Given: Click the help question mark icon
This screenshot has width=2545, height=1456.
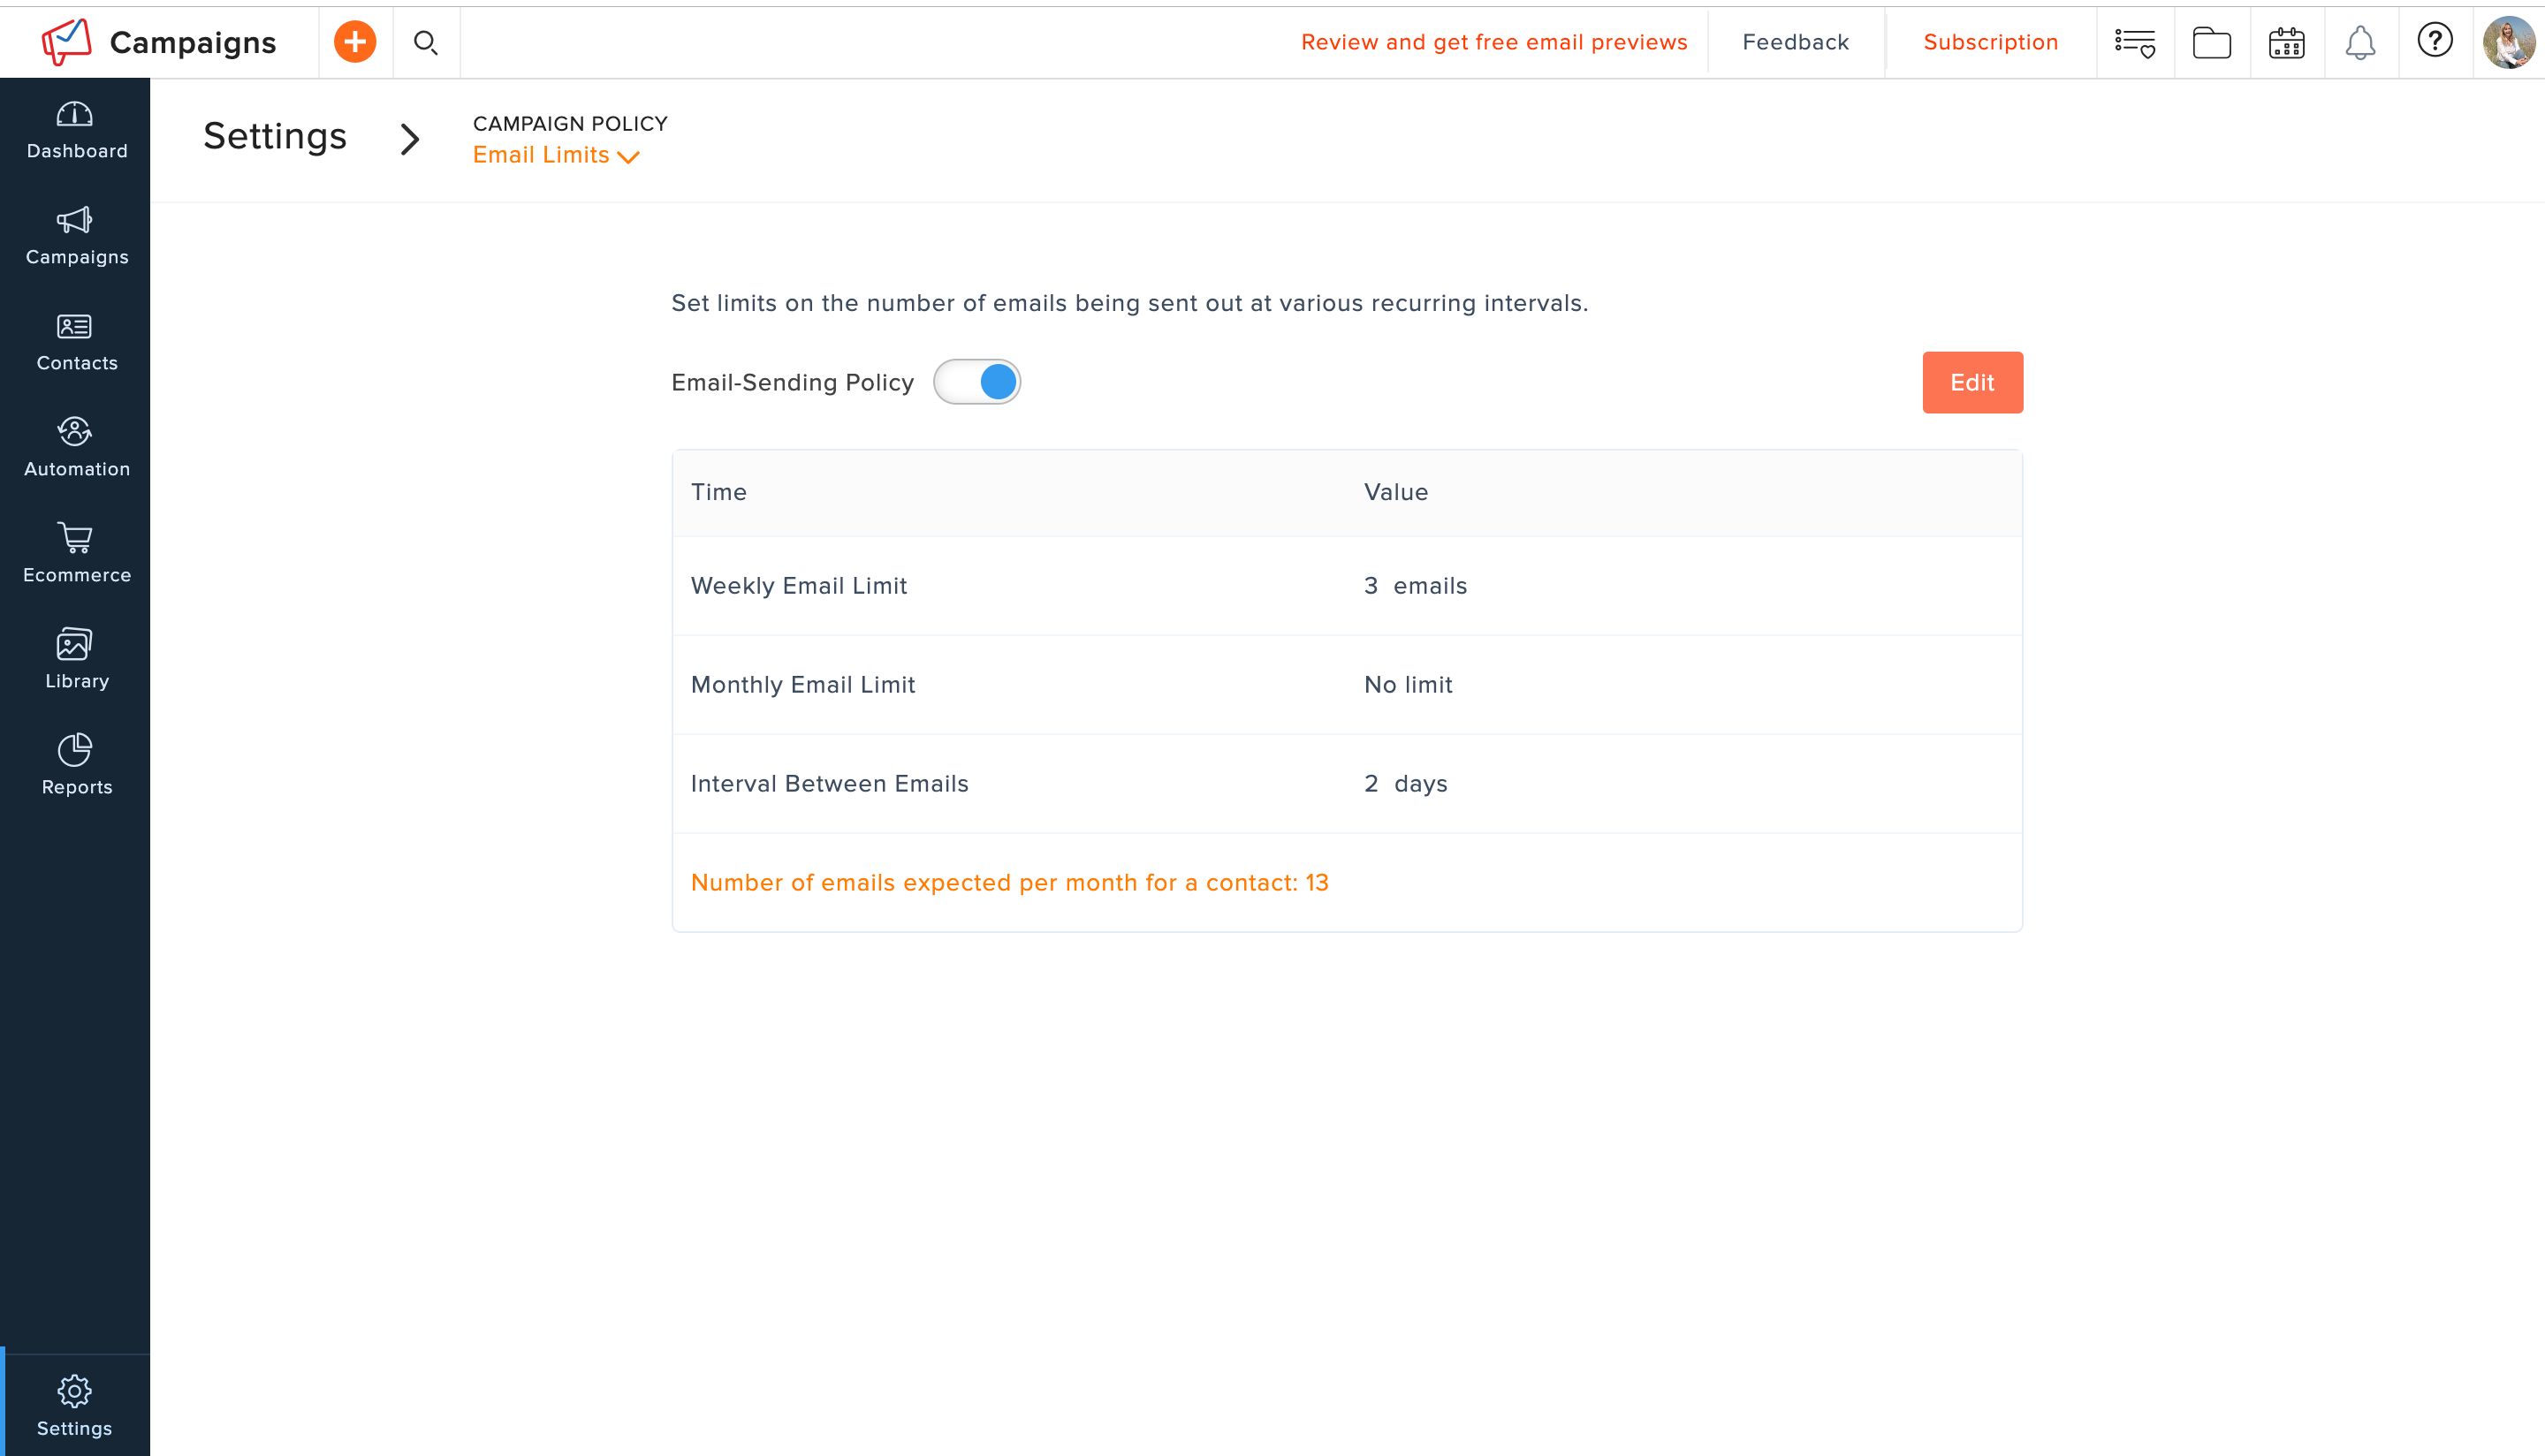Looking at the screenshot, I should (x=2435, y=41).
